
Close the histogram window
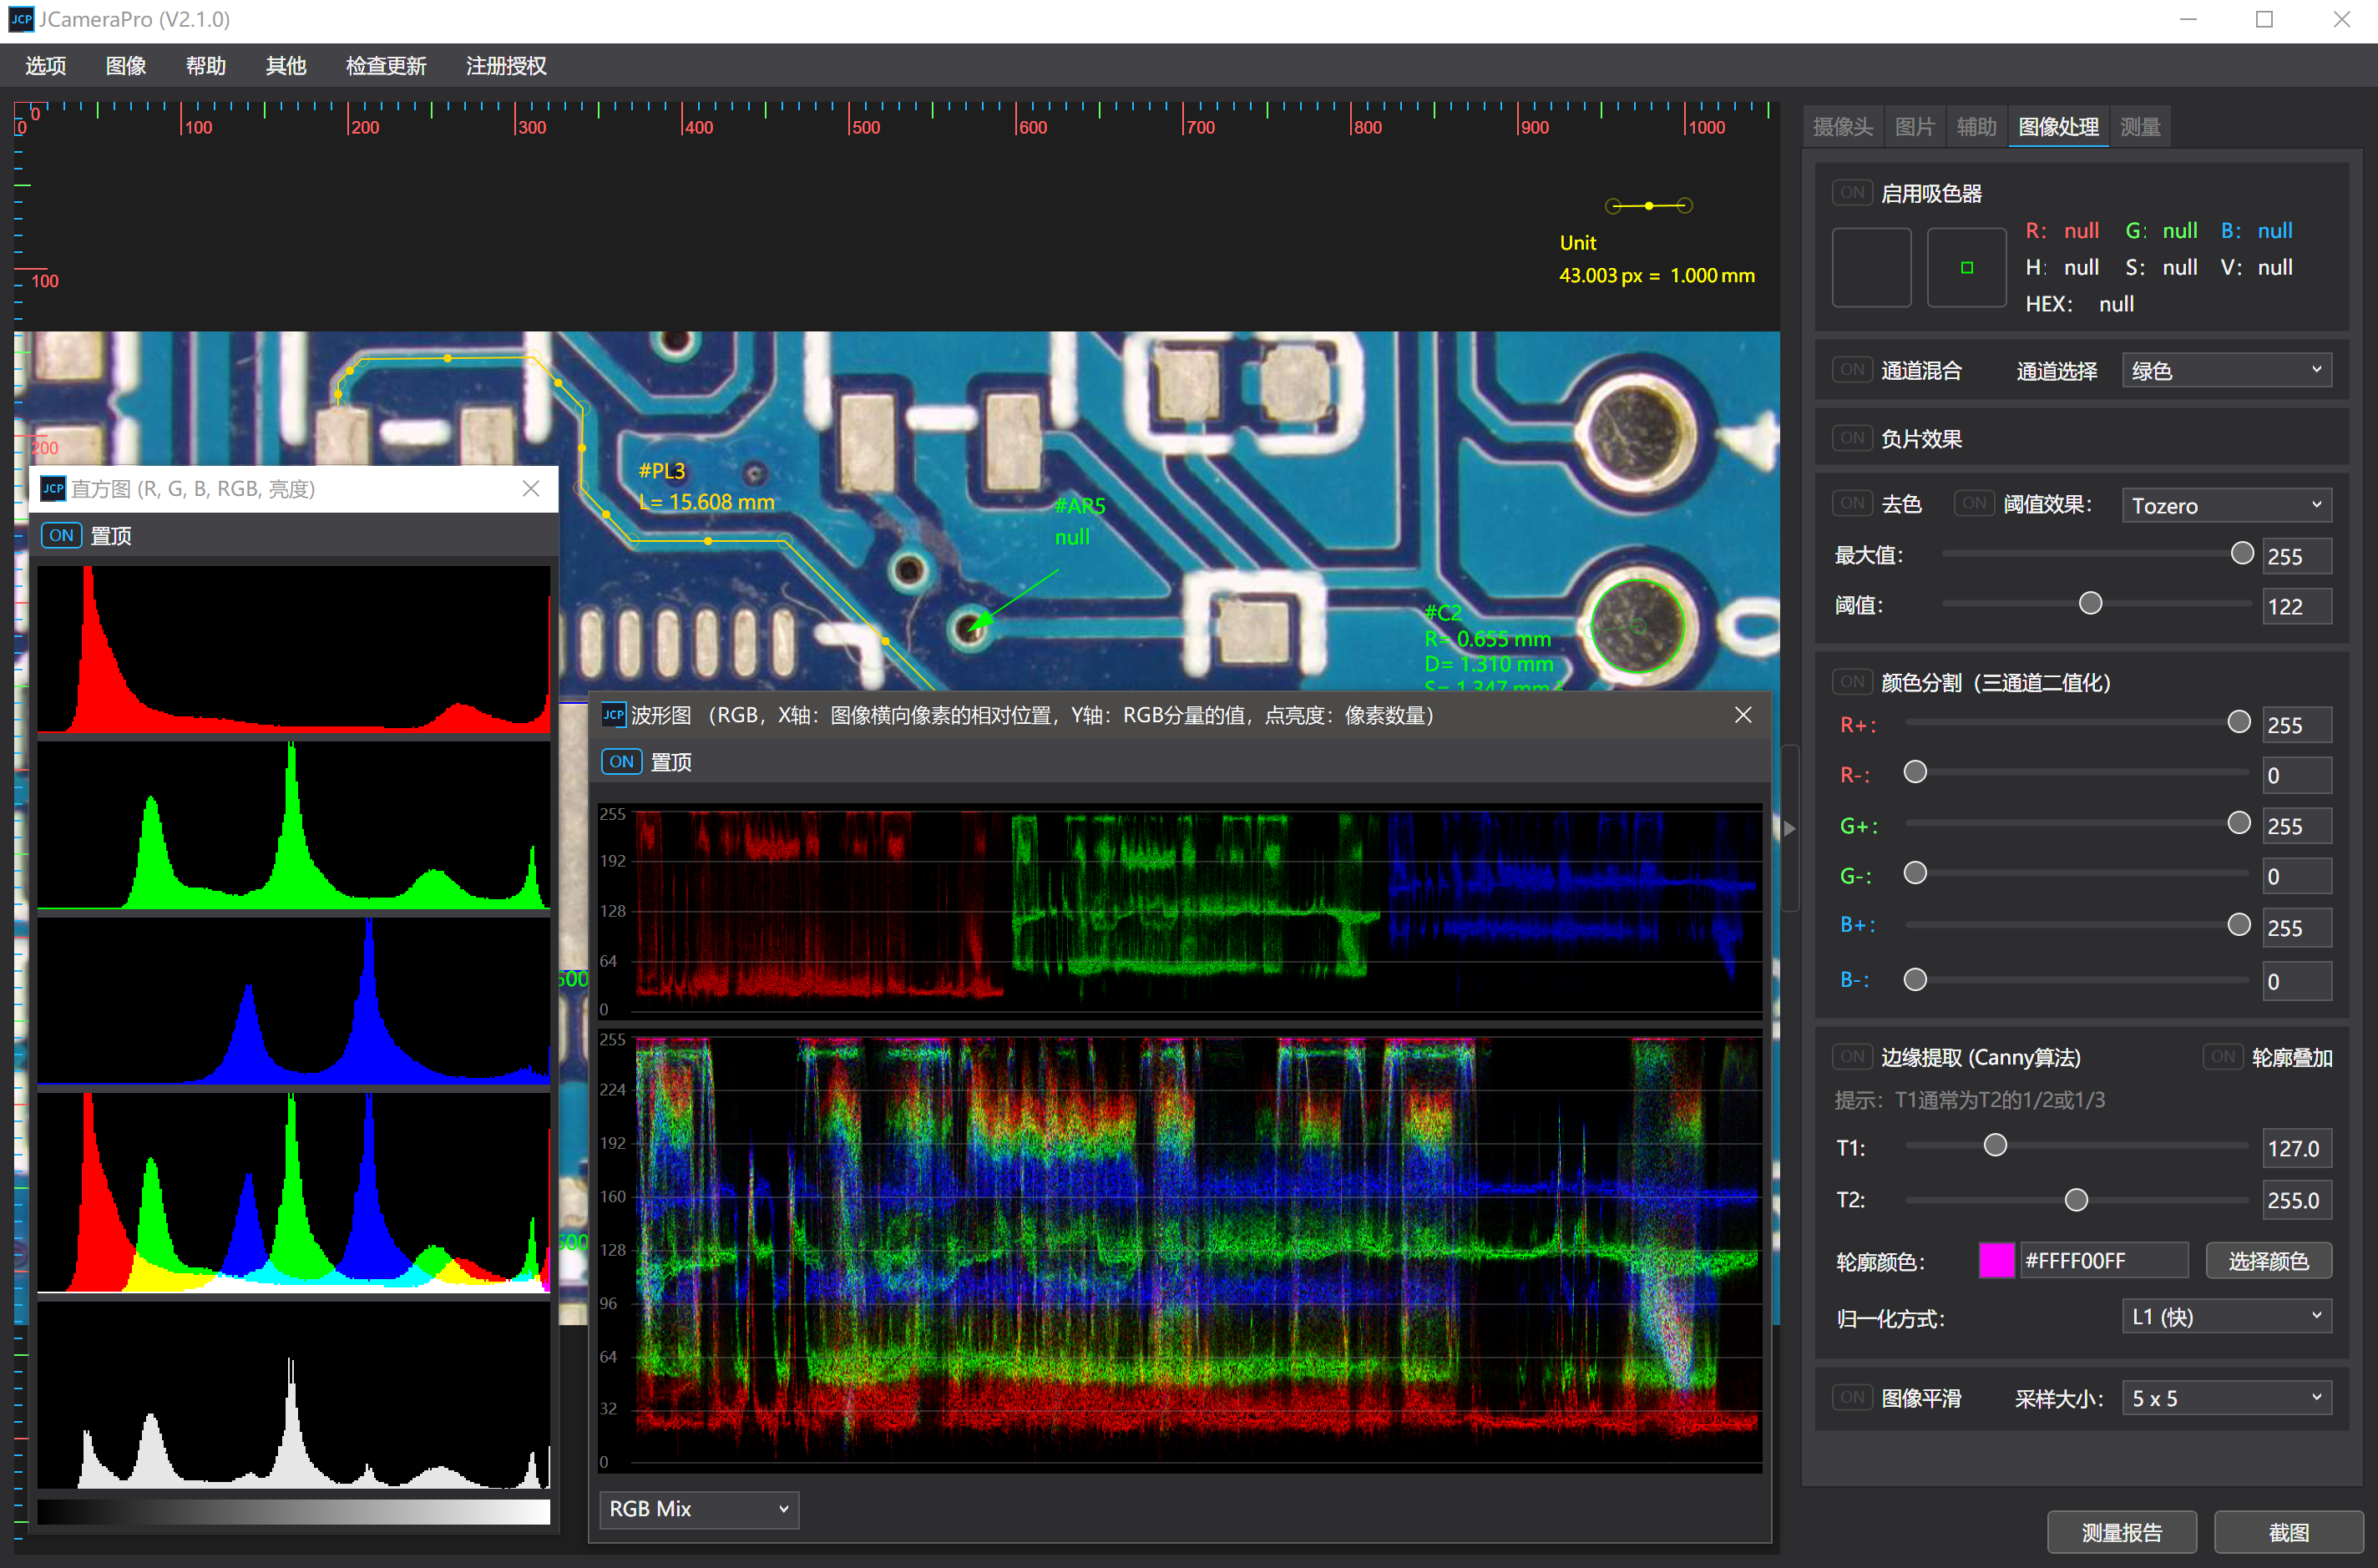(531, 488)
